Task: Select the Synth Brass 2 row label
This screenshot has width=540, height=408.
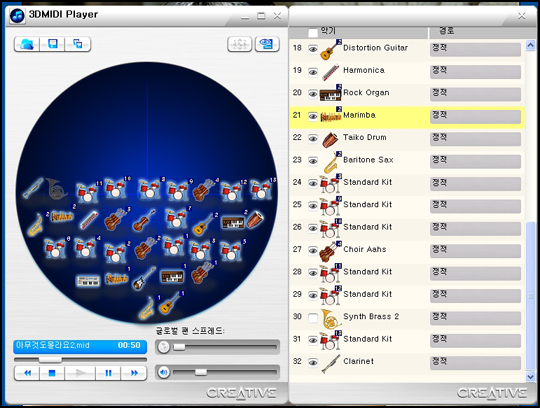Action: [x=371, y=316]
